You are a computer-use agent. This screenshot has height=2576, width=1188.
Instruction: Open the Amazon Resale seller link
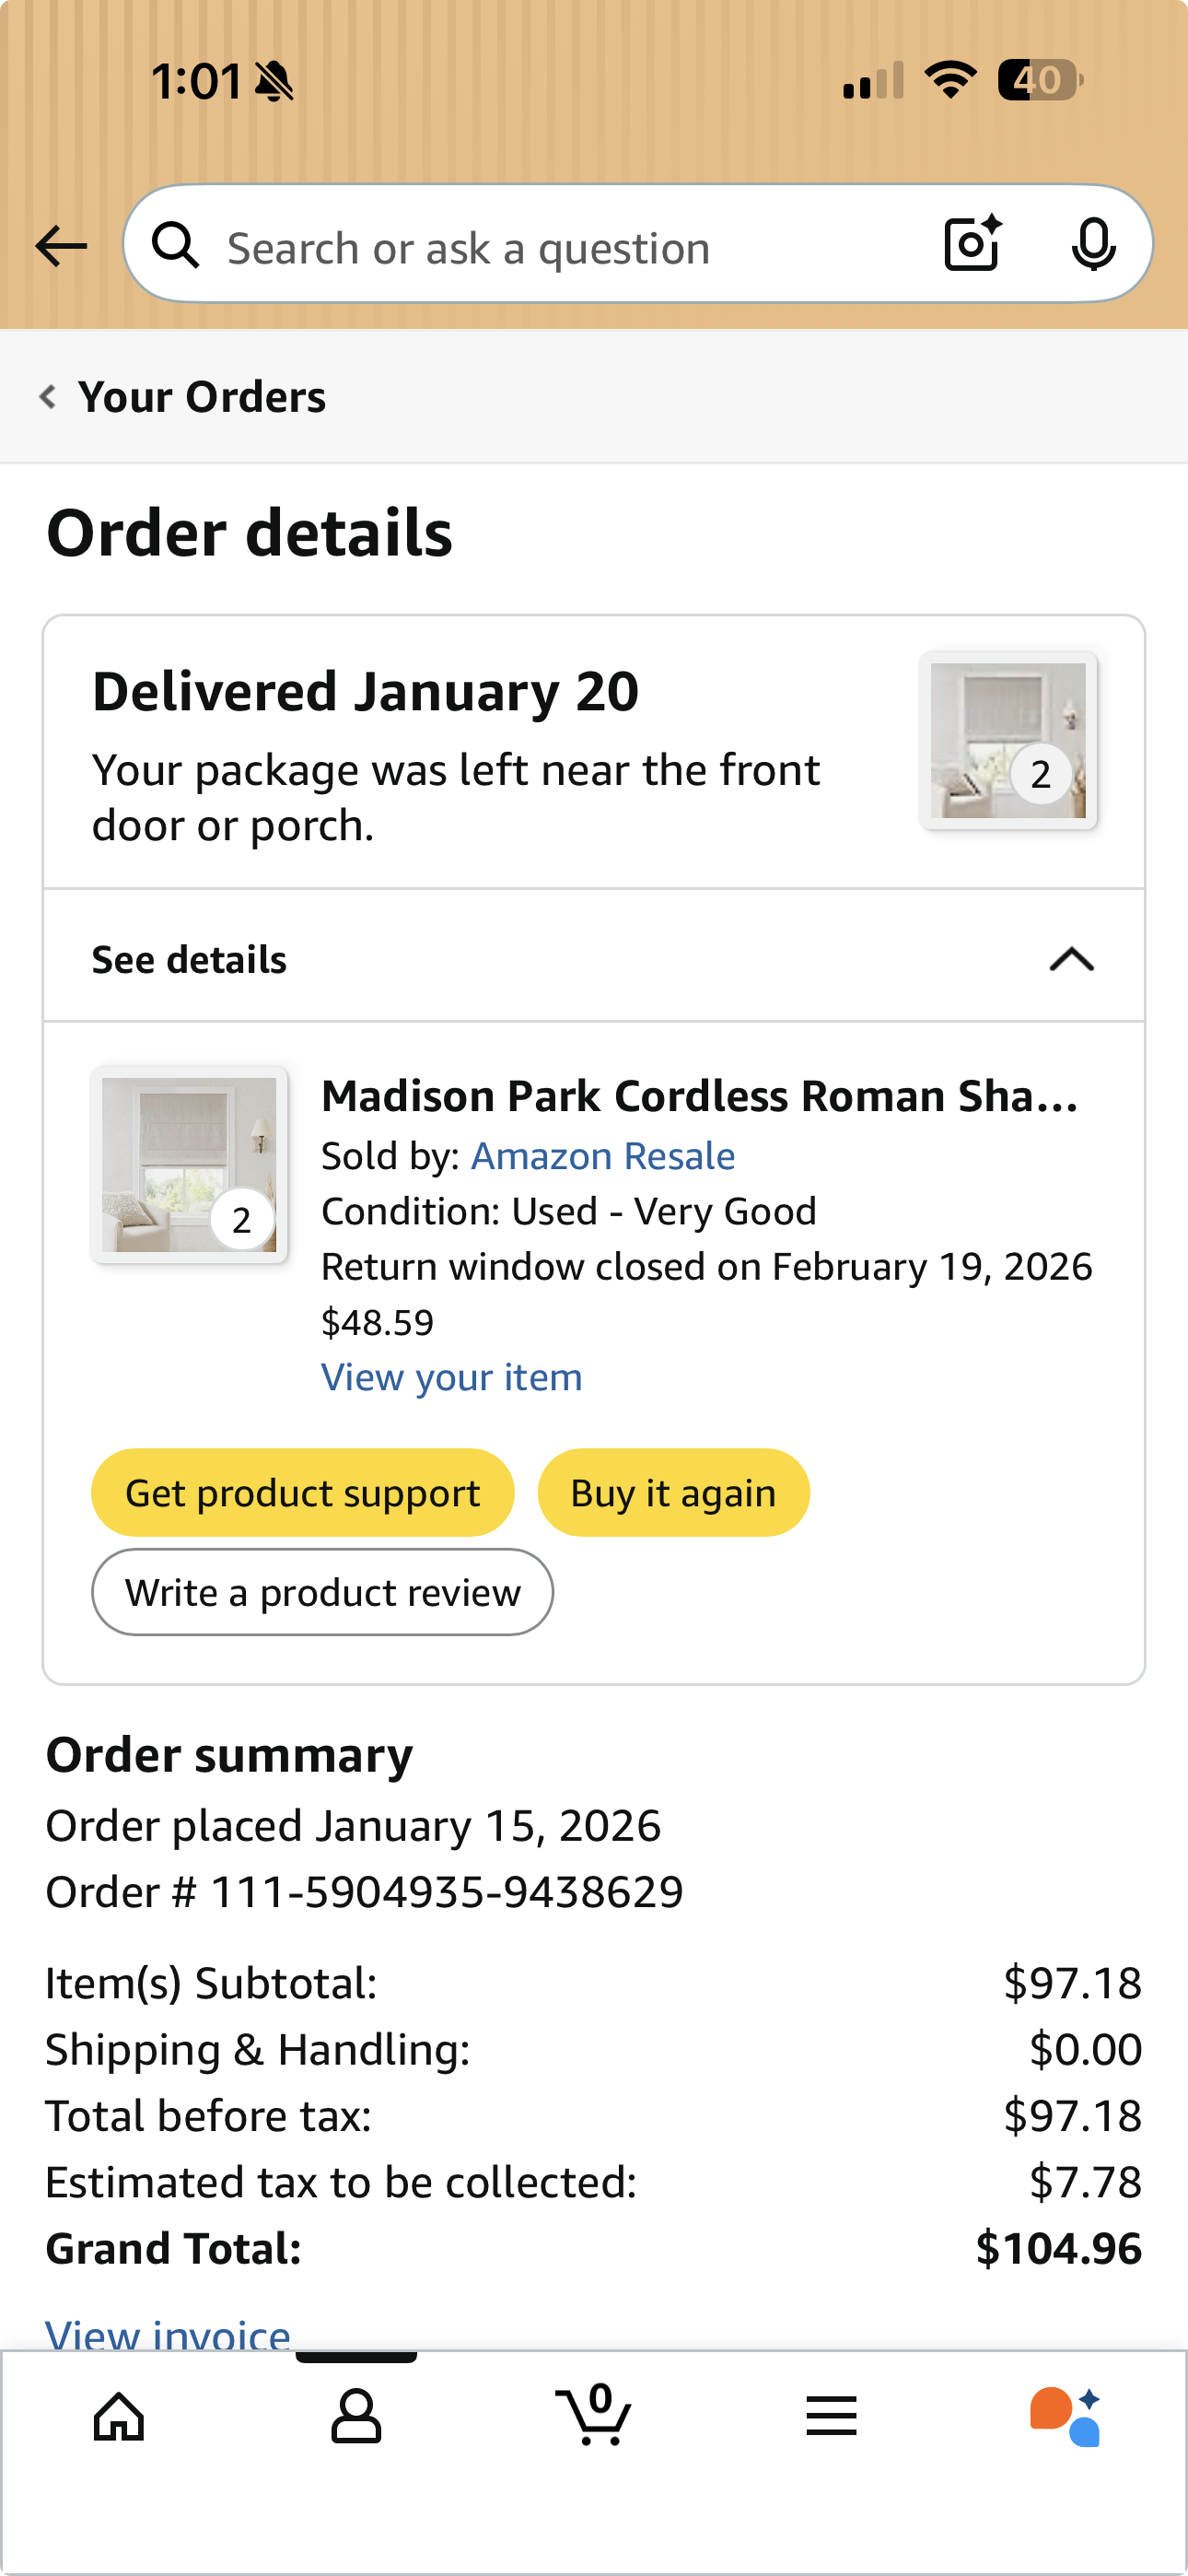pos(603,1157)
